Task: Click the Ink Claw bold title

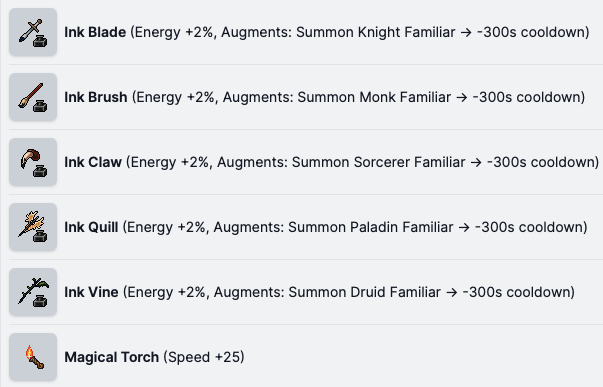Action: pos(93,162)
